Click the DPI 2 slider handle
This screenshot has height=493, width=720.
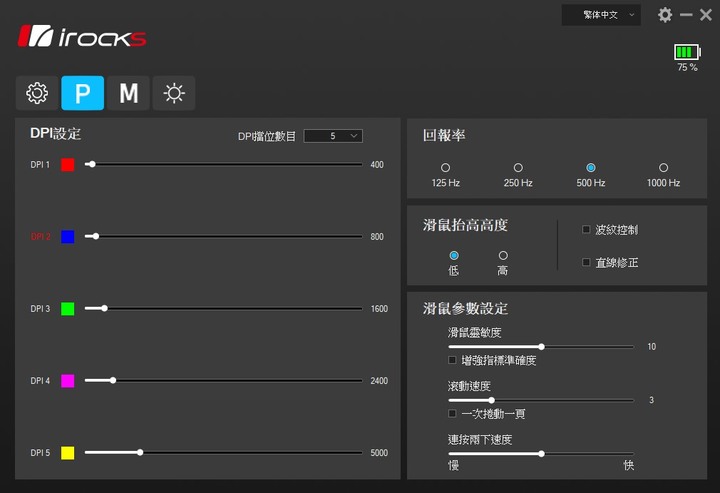(x=96, y=236)
